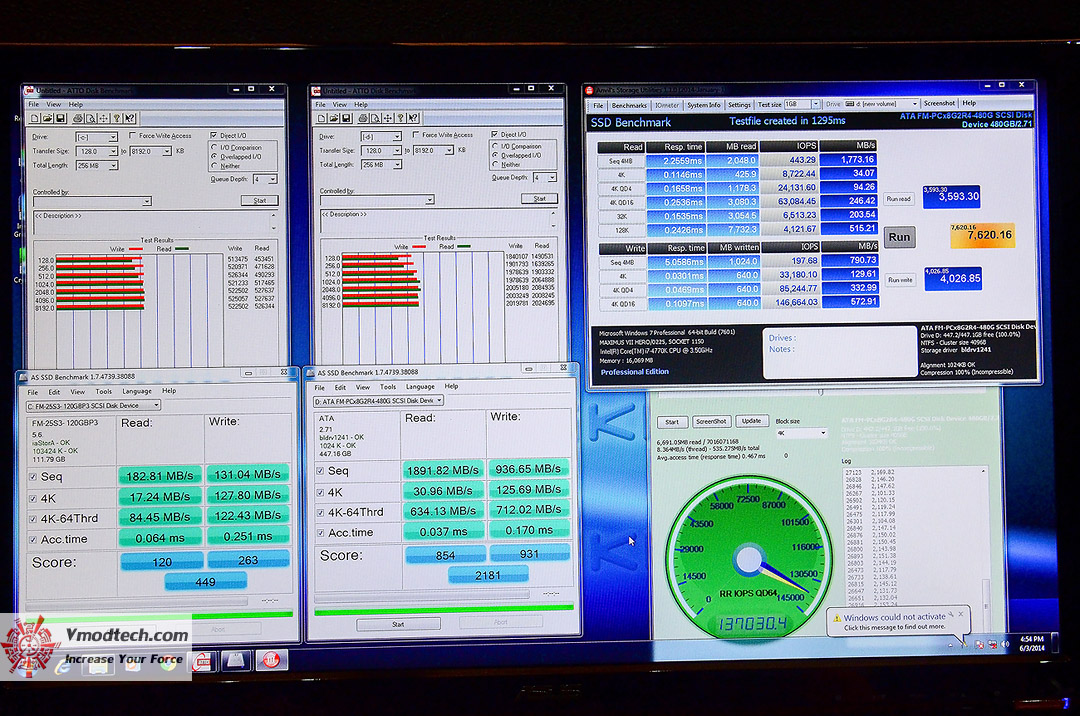
Task: Click lightbulb help icon in ATTO drive d toolbar
Action: coord(400,118)
